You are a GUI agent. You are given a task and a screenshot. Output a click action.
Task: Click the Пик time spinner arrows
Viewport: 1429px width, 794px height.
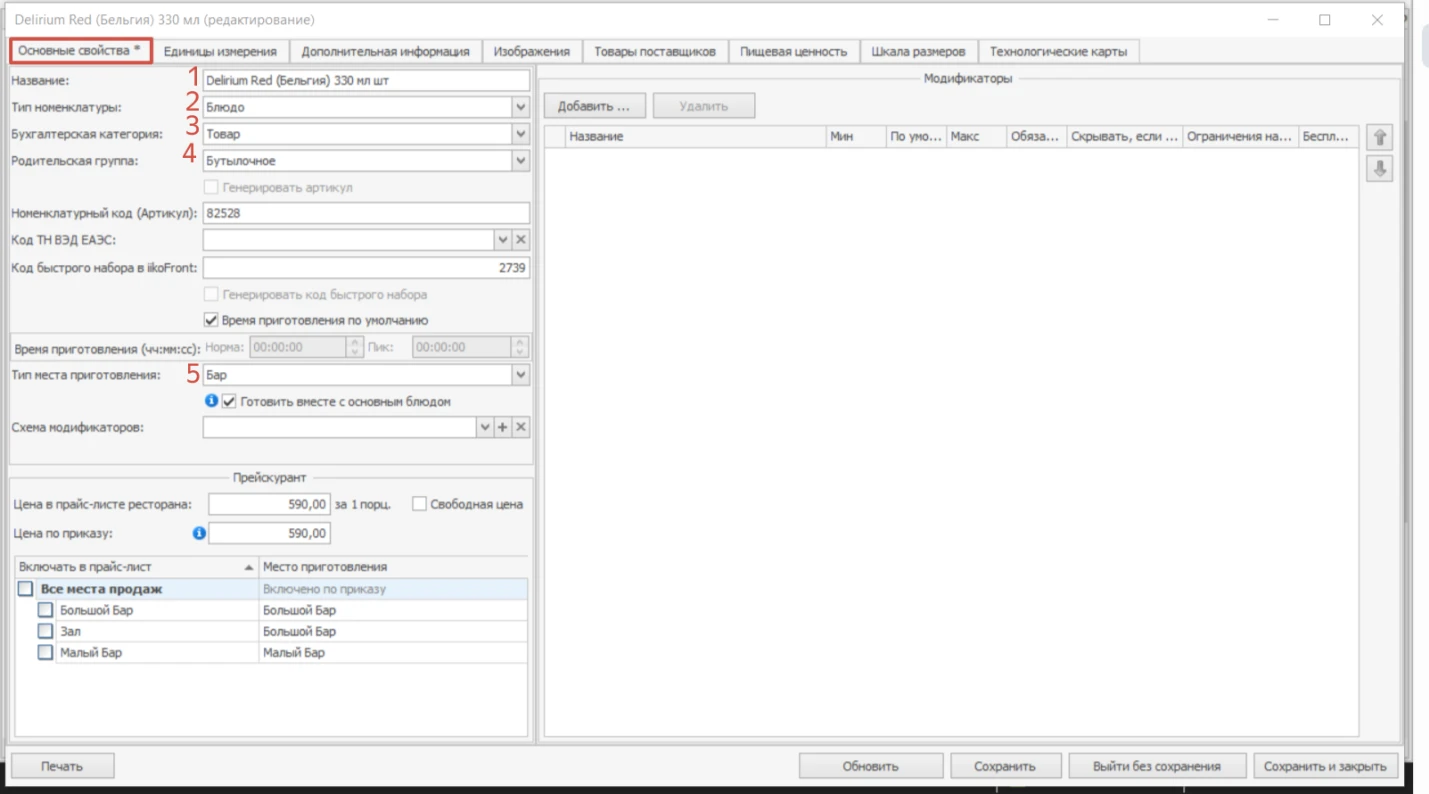[519, 347]
